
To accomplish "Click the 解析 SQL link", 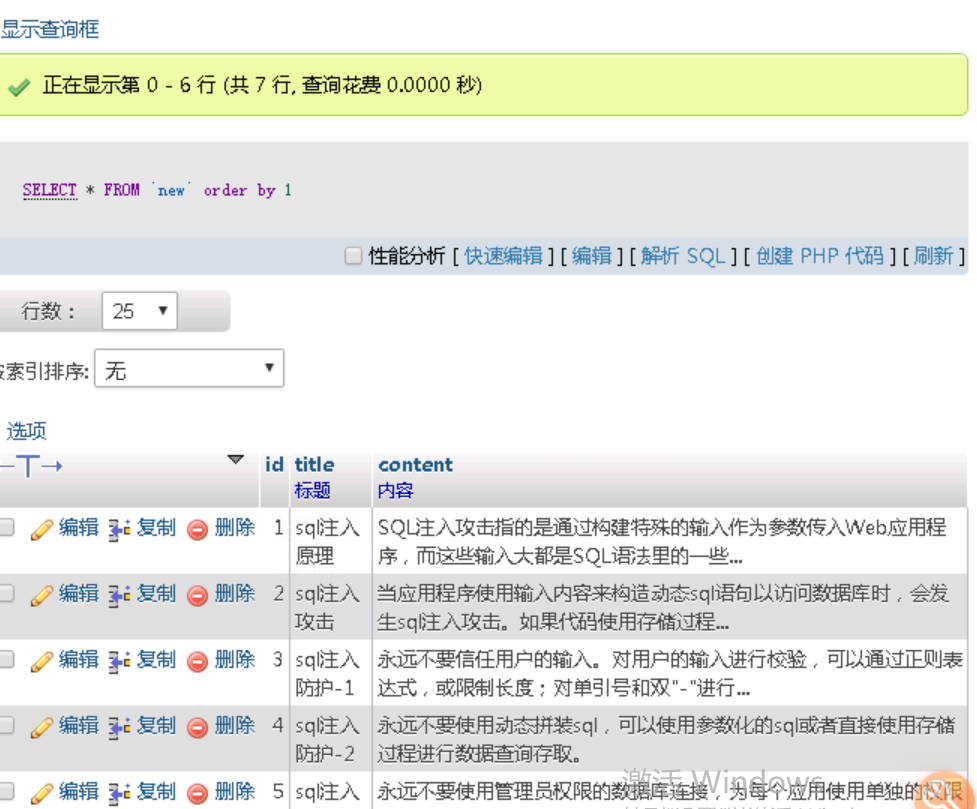I will click(684, 256).
